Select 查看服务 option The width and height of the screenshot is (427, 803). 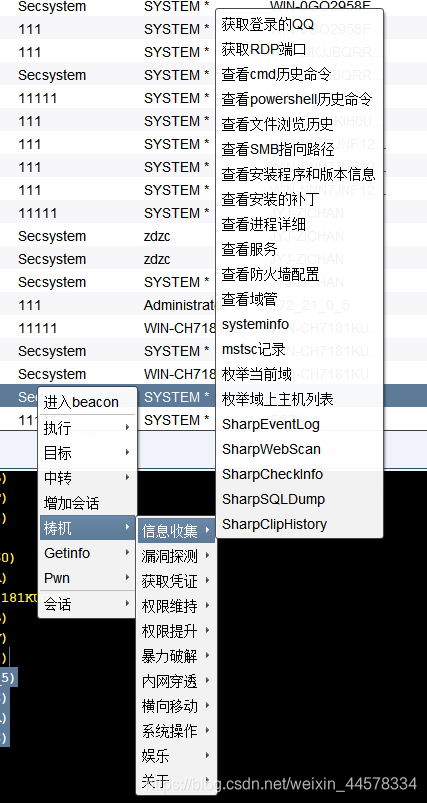[300, 249]
